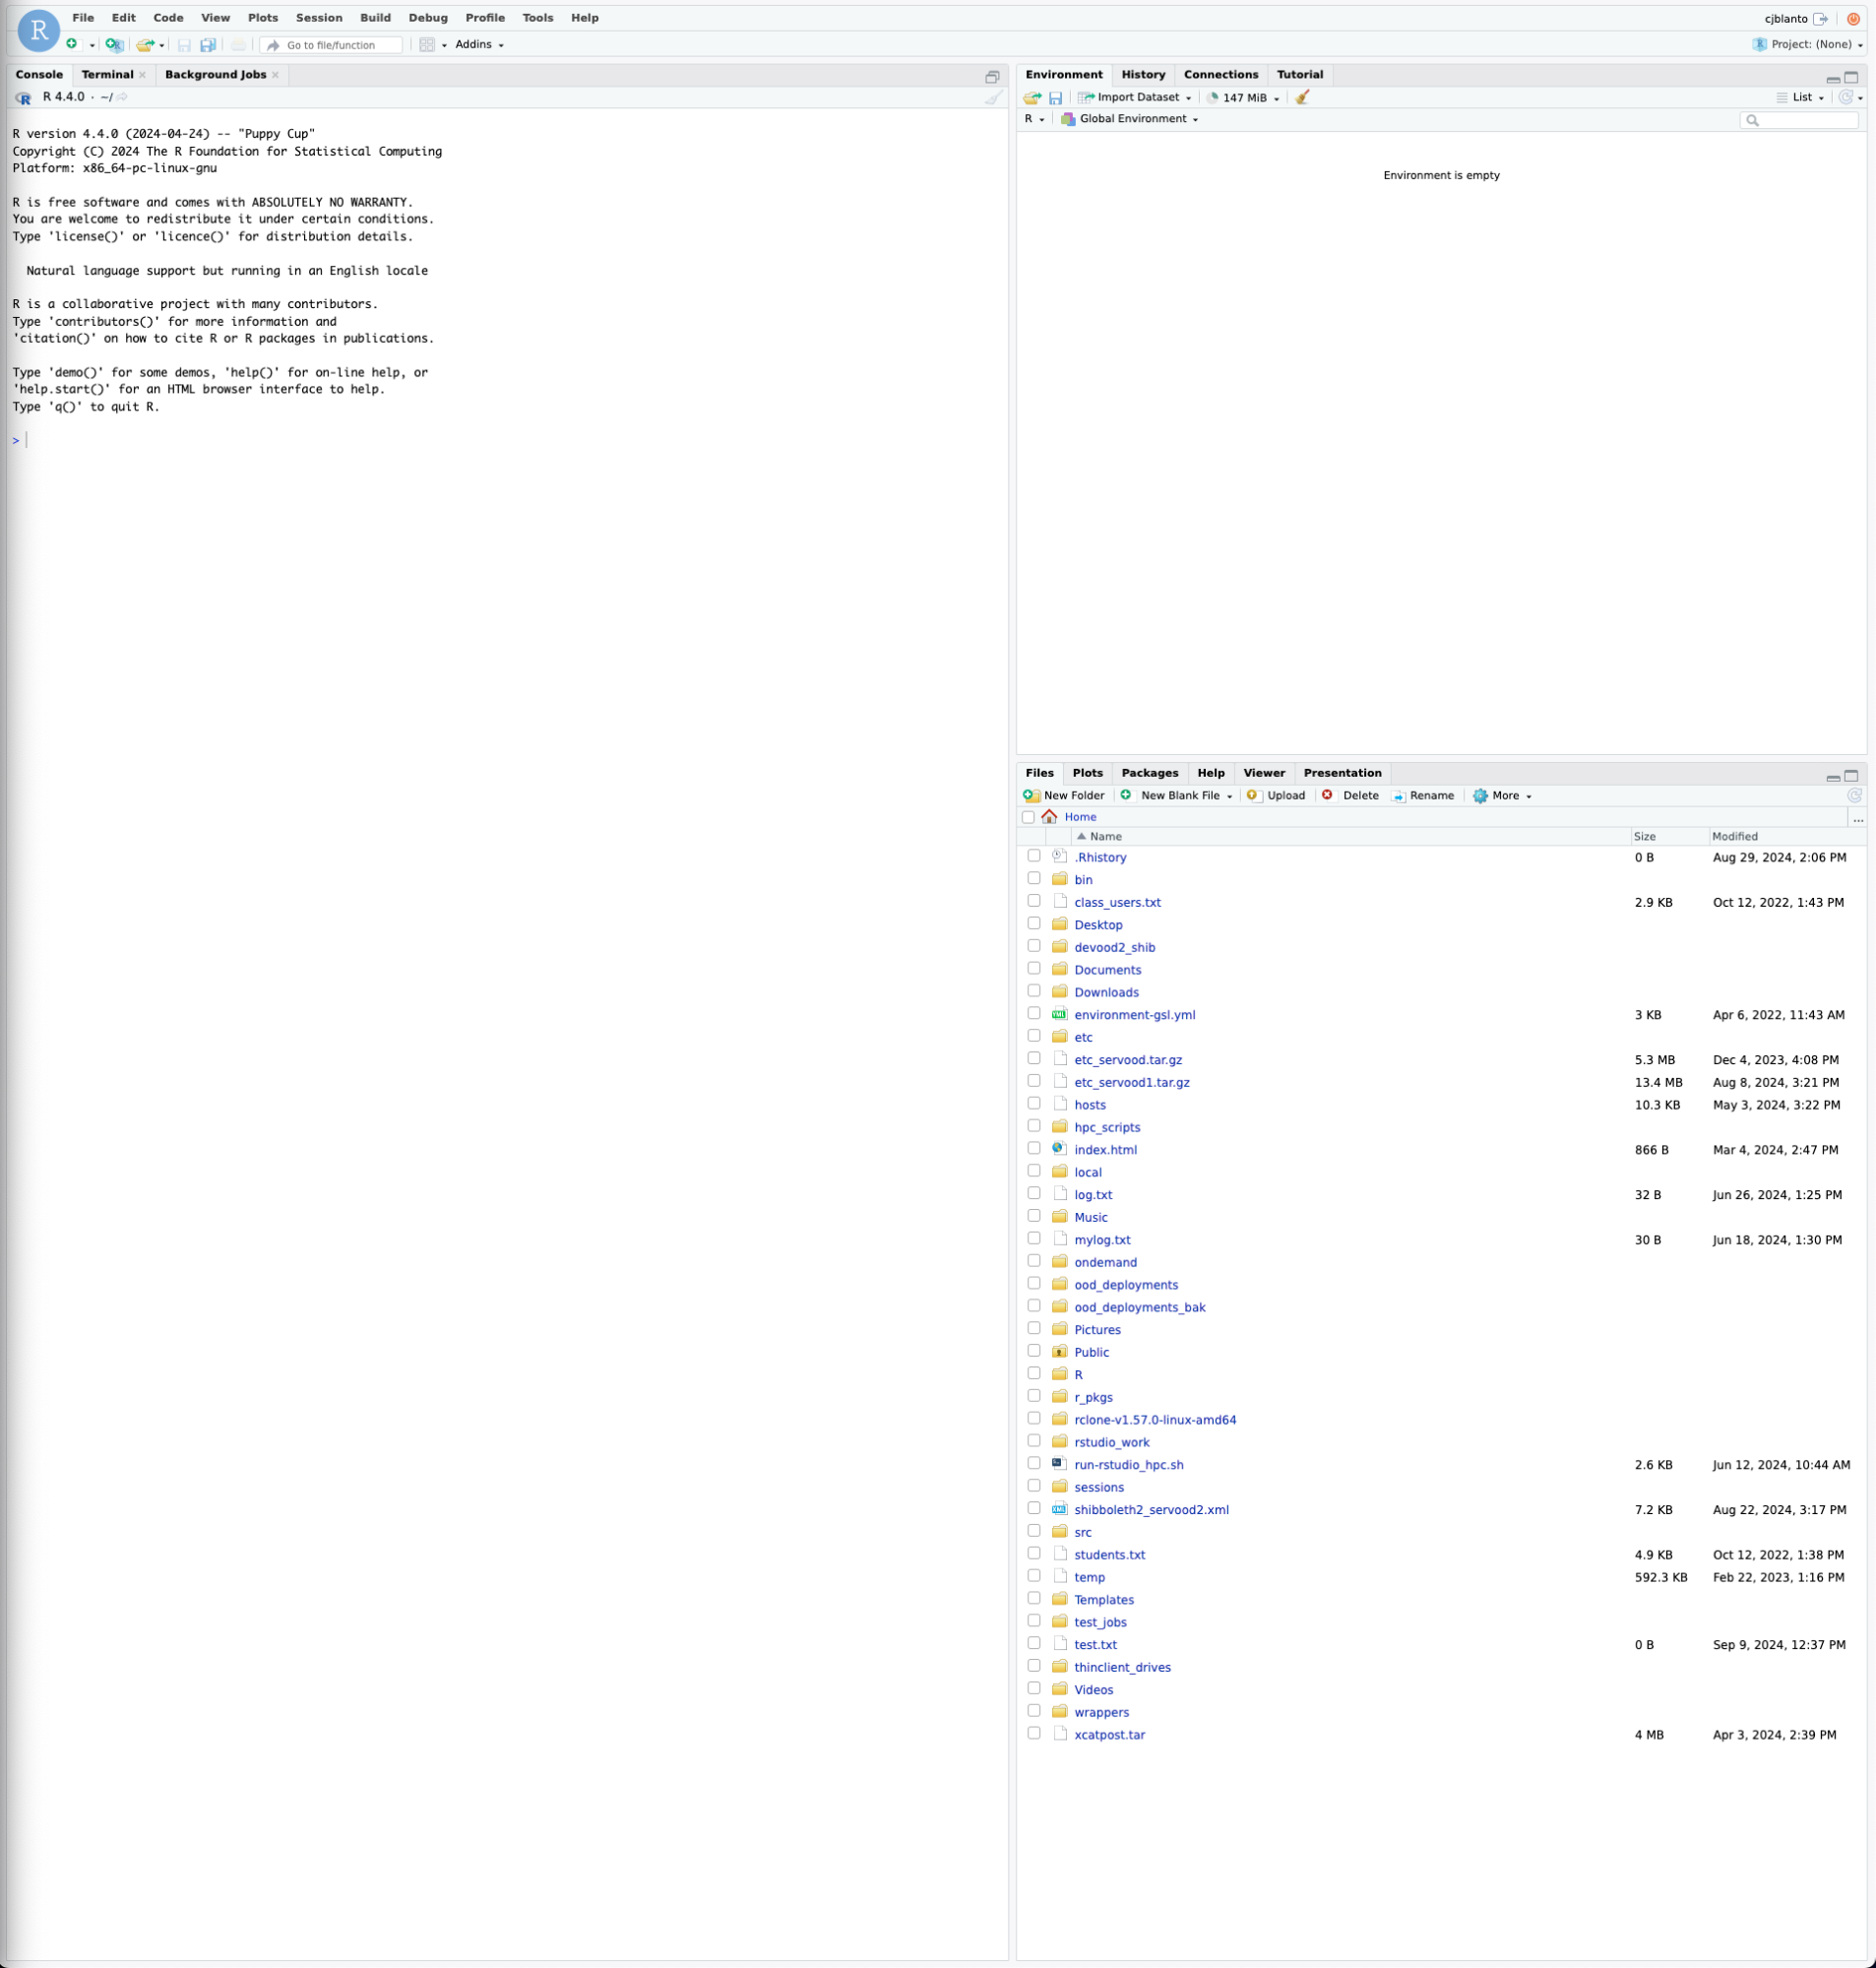Tick the checkbox for the Templates folder
This screenshot has height=1968, width=1876.
point(1034,1598)
